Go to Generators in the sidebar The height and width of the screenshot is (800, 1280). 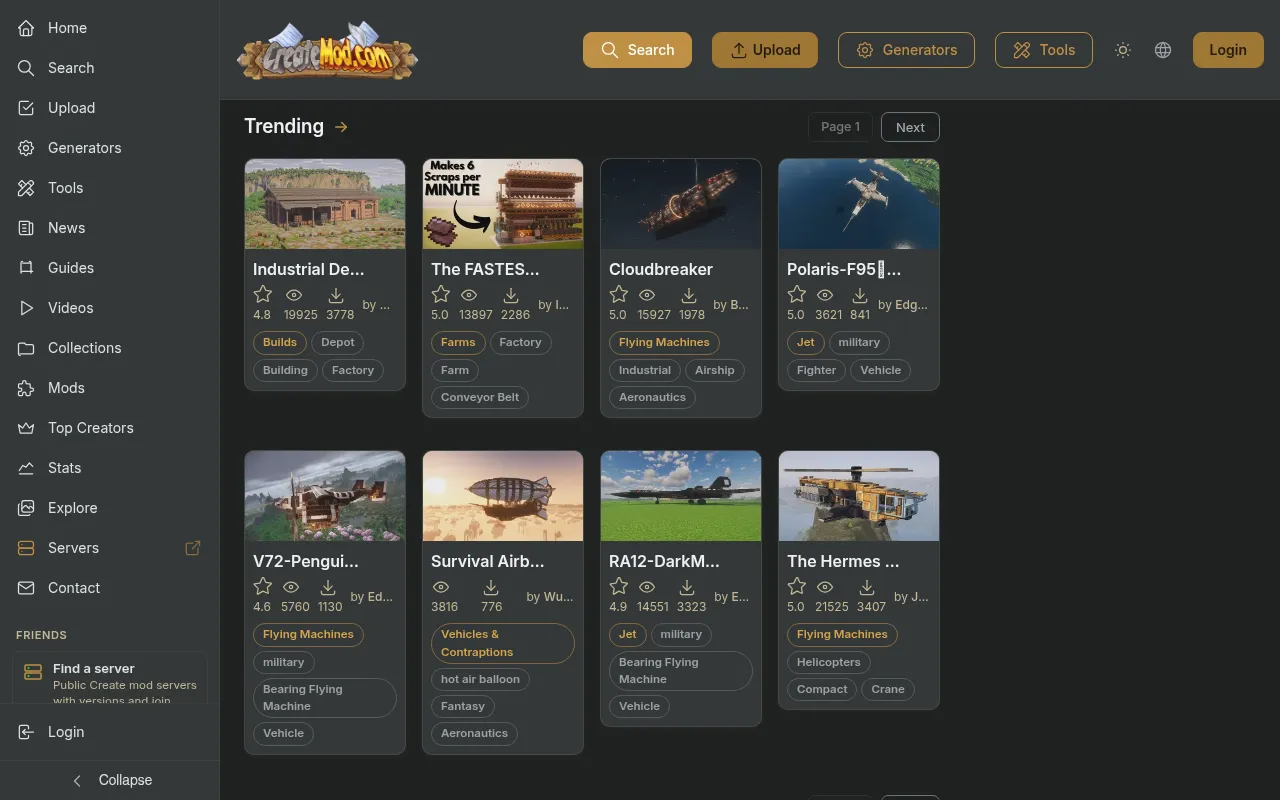pos(109,148)
